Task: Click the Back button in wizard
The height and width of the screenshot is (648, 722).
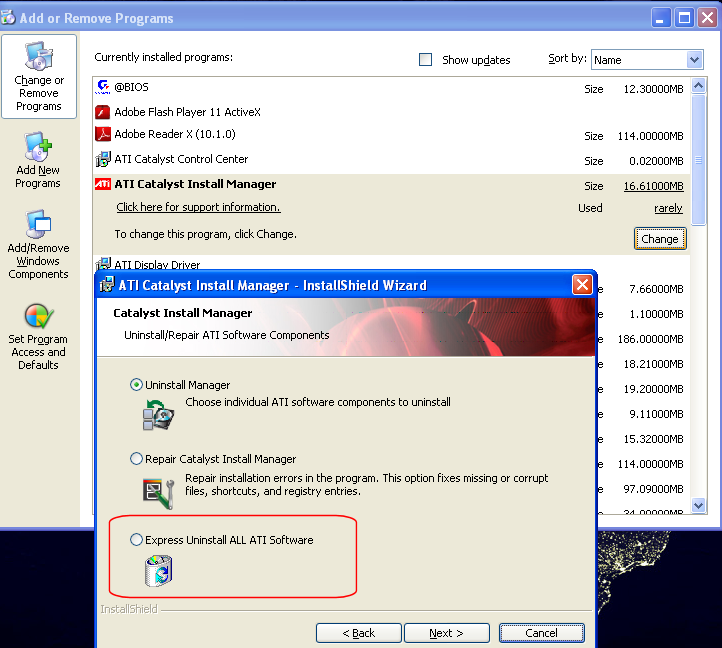Action: tap(359, 633)
